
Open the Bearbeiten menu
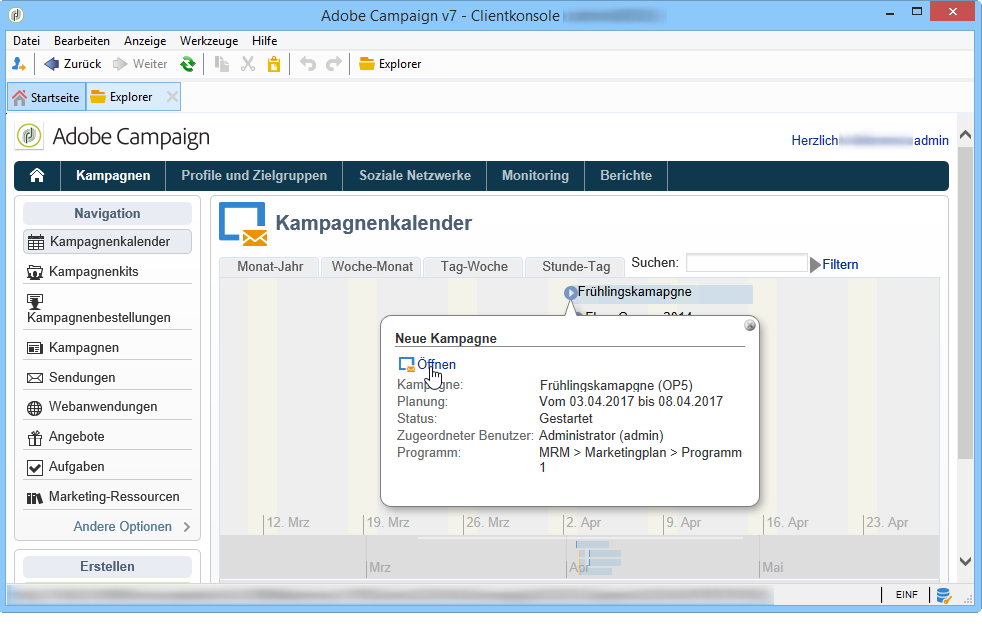pos(81,41)
